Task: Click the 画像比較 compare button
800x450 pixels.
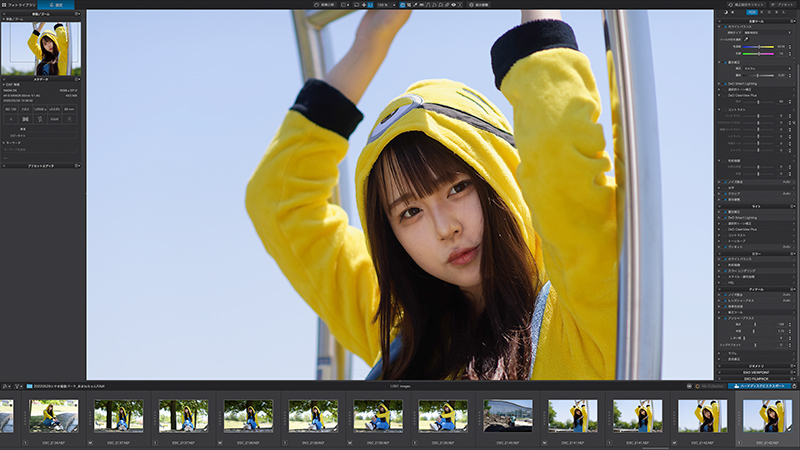Action: coord(324,5)
